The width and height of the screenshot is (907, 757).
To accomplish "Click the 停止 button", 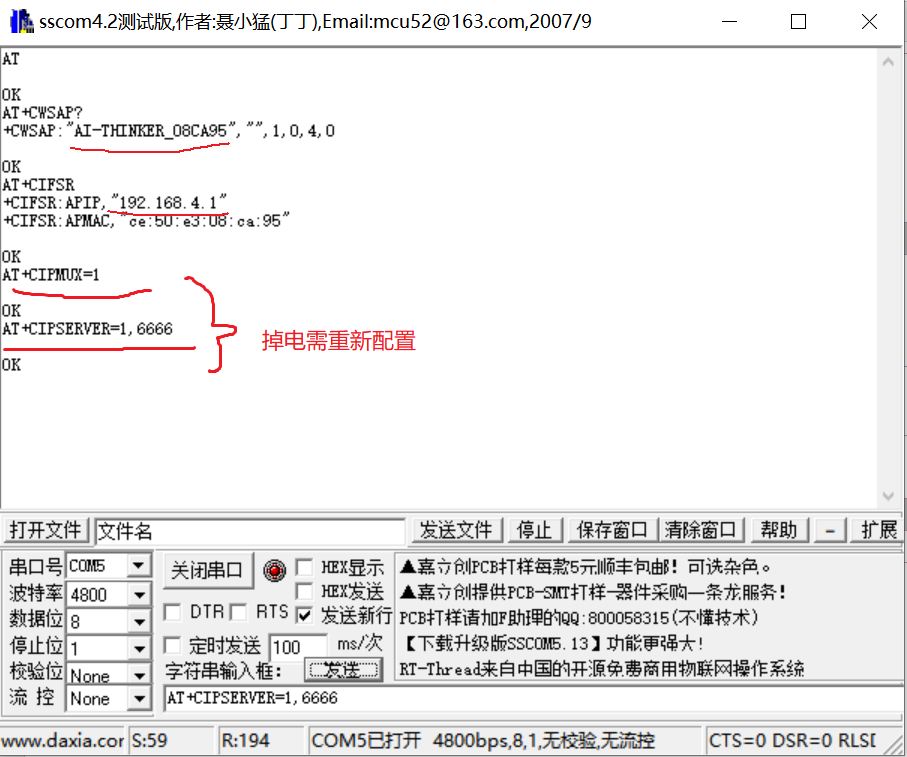I will [x=534, y=530].
